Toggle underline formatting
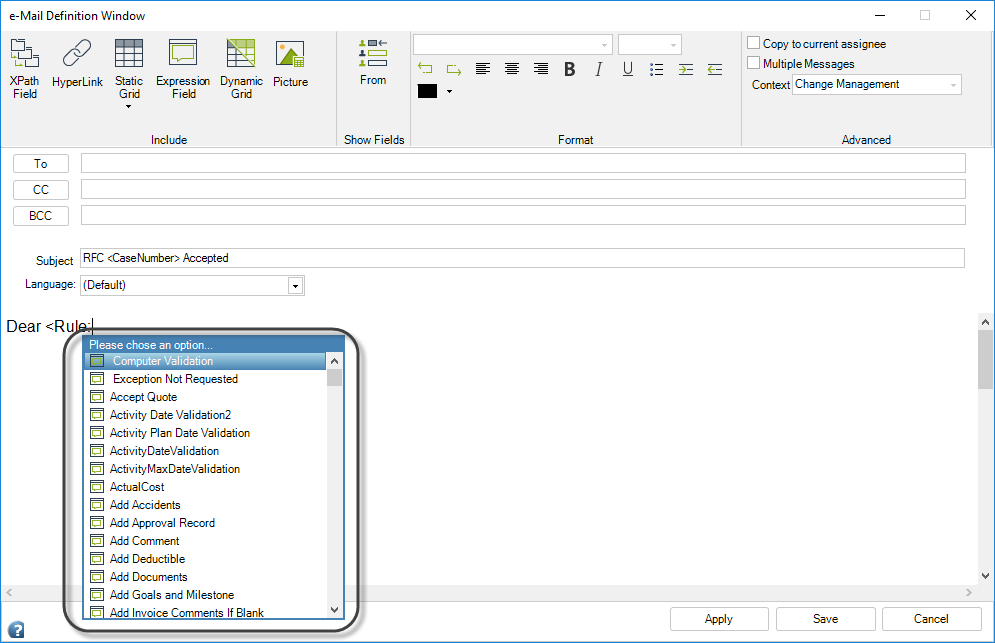The width and height of the screenshot is (995, 643). coord(628,69)
